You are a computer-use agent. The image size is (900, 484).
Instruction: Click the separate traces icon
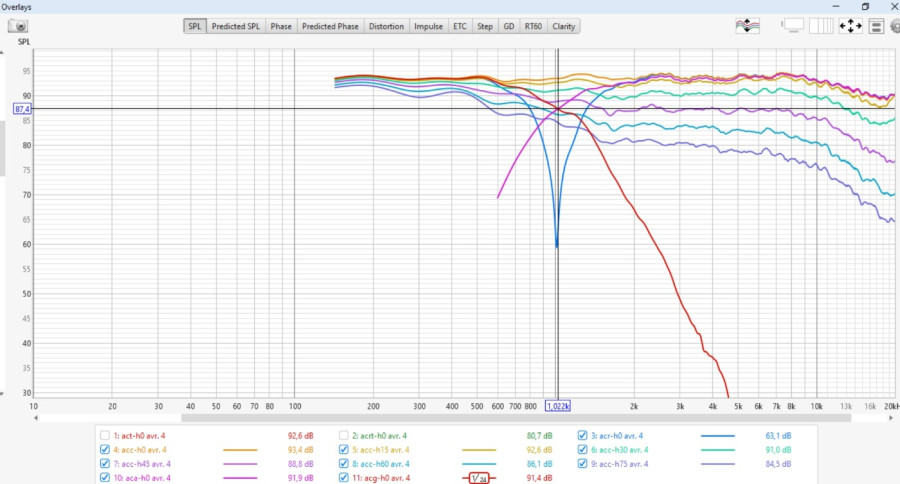(747, 26)
